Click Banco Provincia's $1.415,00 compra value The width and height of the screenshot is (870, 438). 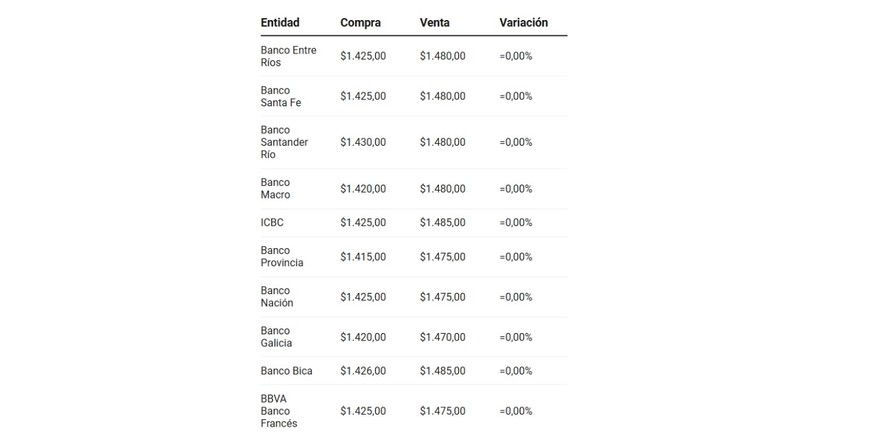tap(363, 256)
